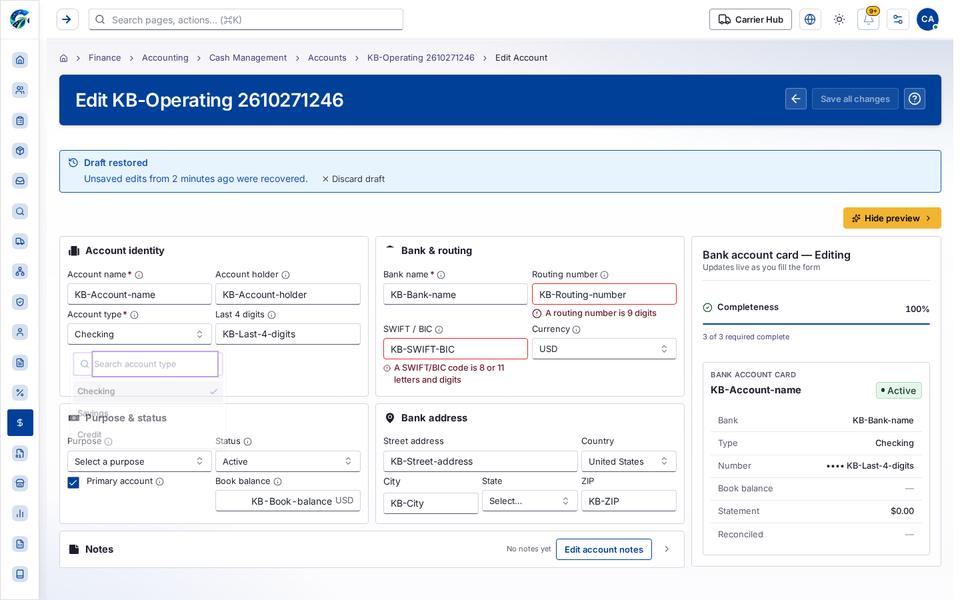Click Discard draft link
The width and height of the screenshot is (960, 600).
click(x=353, y=179)
